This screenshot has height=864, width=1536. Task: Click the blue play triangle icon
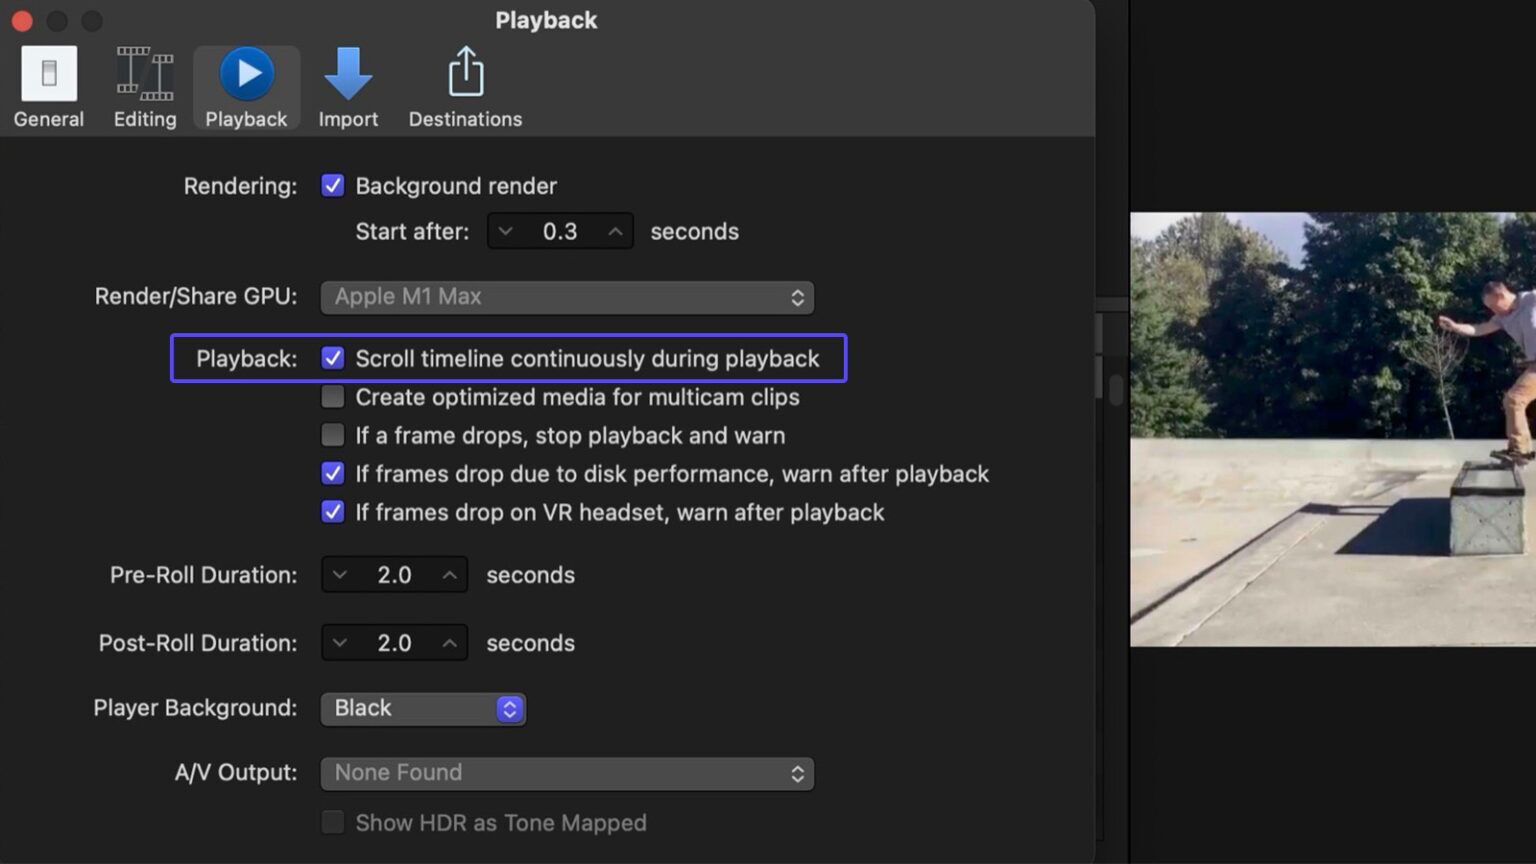tap(246, 72)
